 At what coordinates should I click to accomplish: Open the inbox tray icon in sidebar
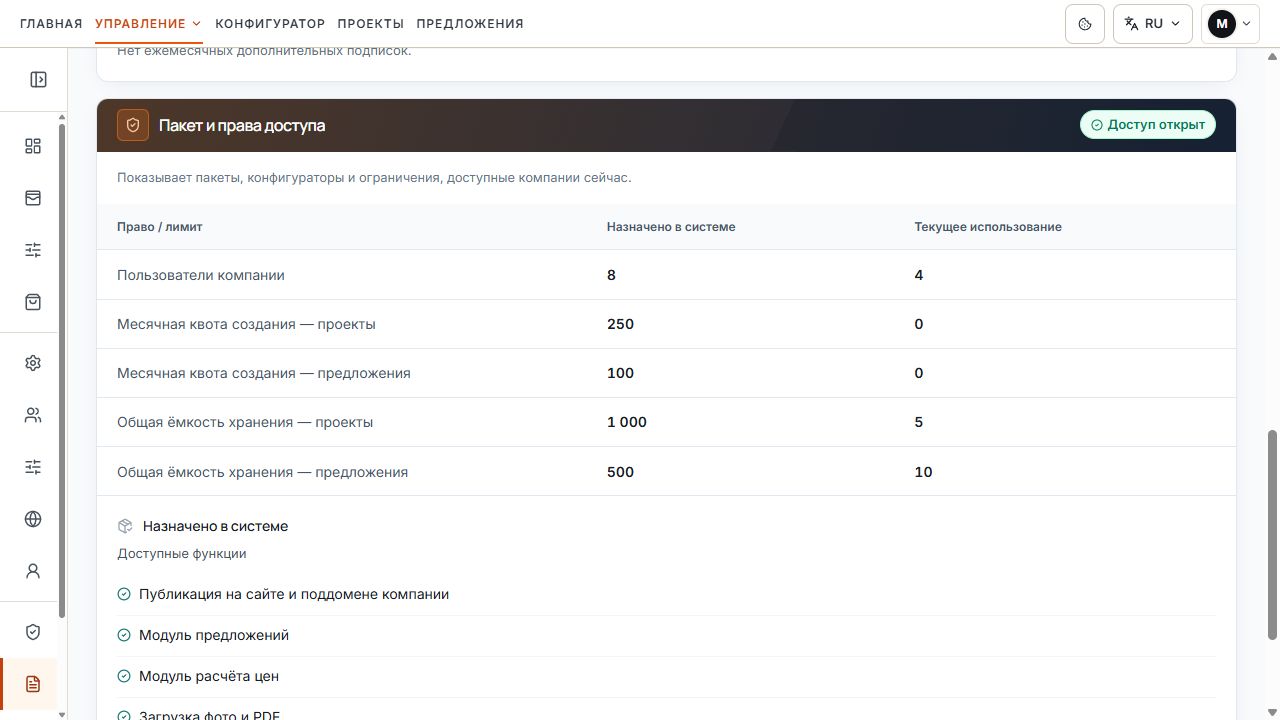pyautogui.click(x=33, y=198)
